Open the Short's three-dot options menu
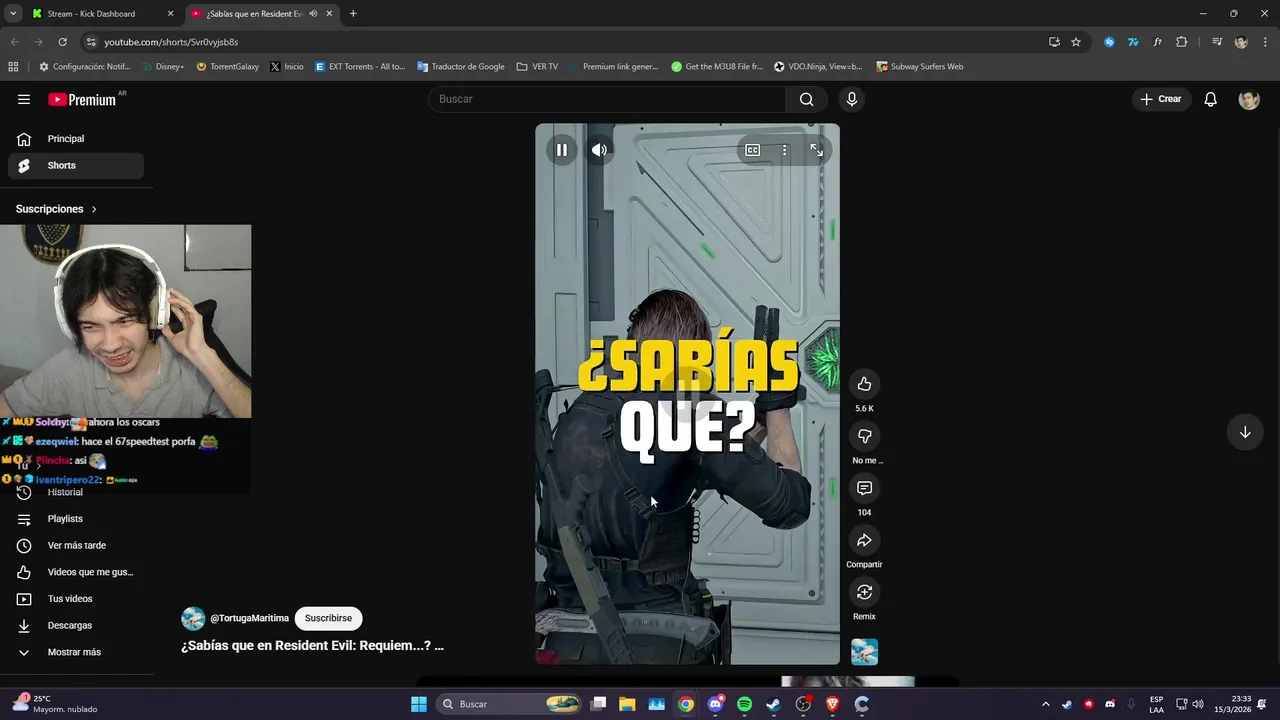Viewport: 1280px width, 720px height. click(785, 150)
